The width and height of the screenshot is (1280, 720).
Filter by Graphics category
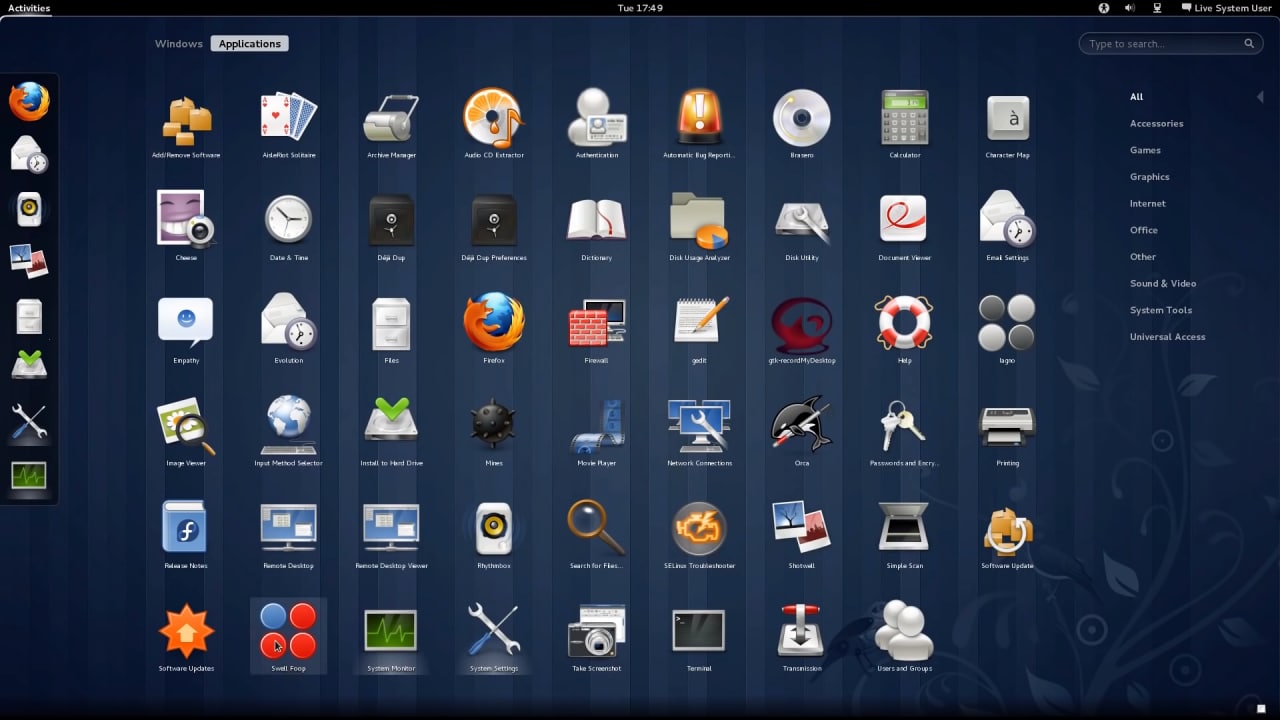pos(1149,177)
